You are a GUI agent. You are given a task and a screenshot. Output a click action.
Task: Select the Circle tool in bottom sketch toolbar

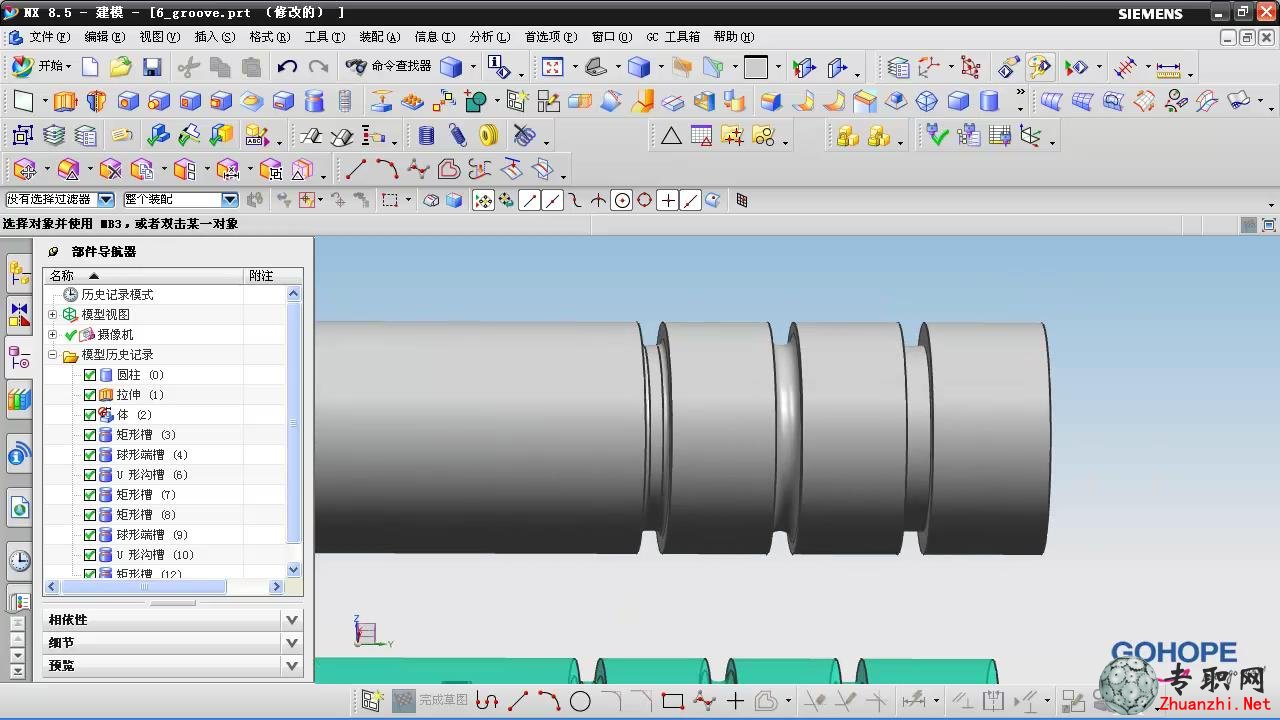point(580,701)
